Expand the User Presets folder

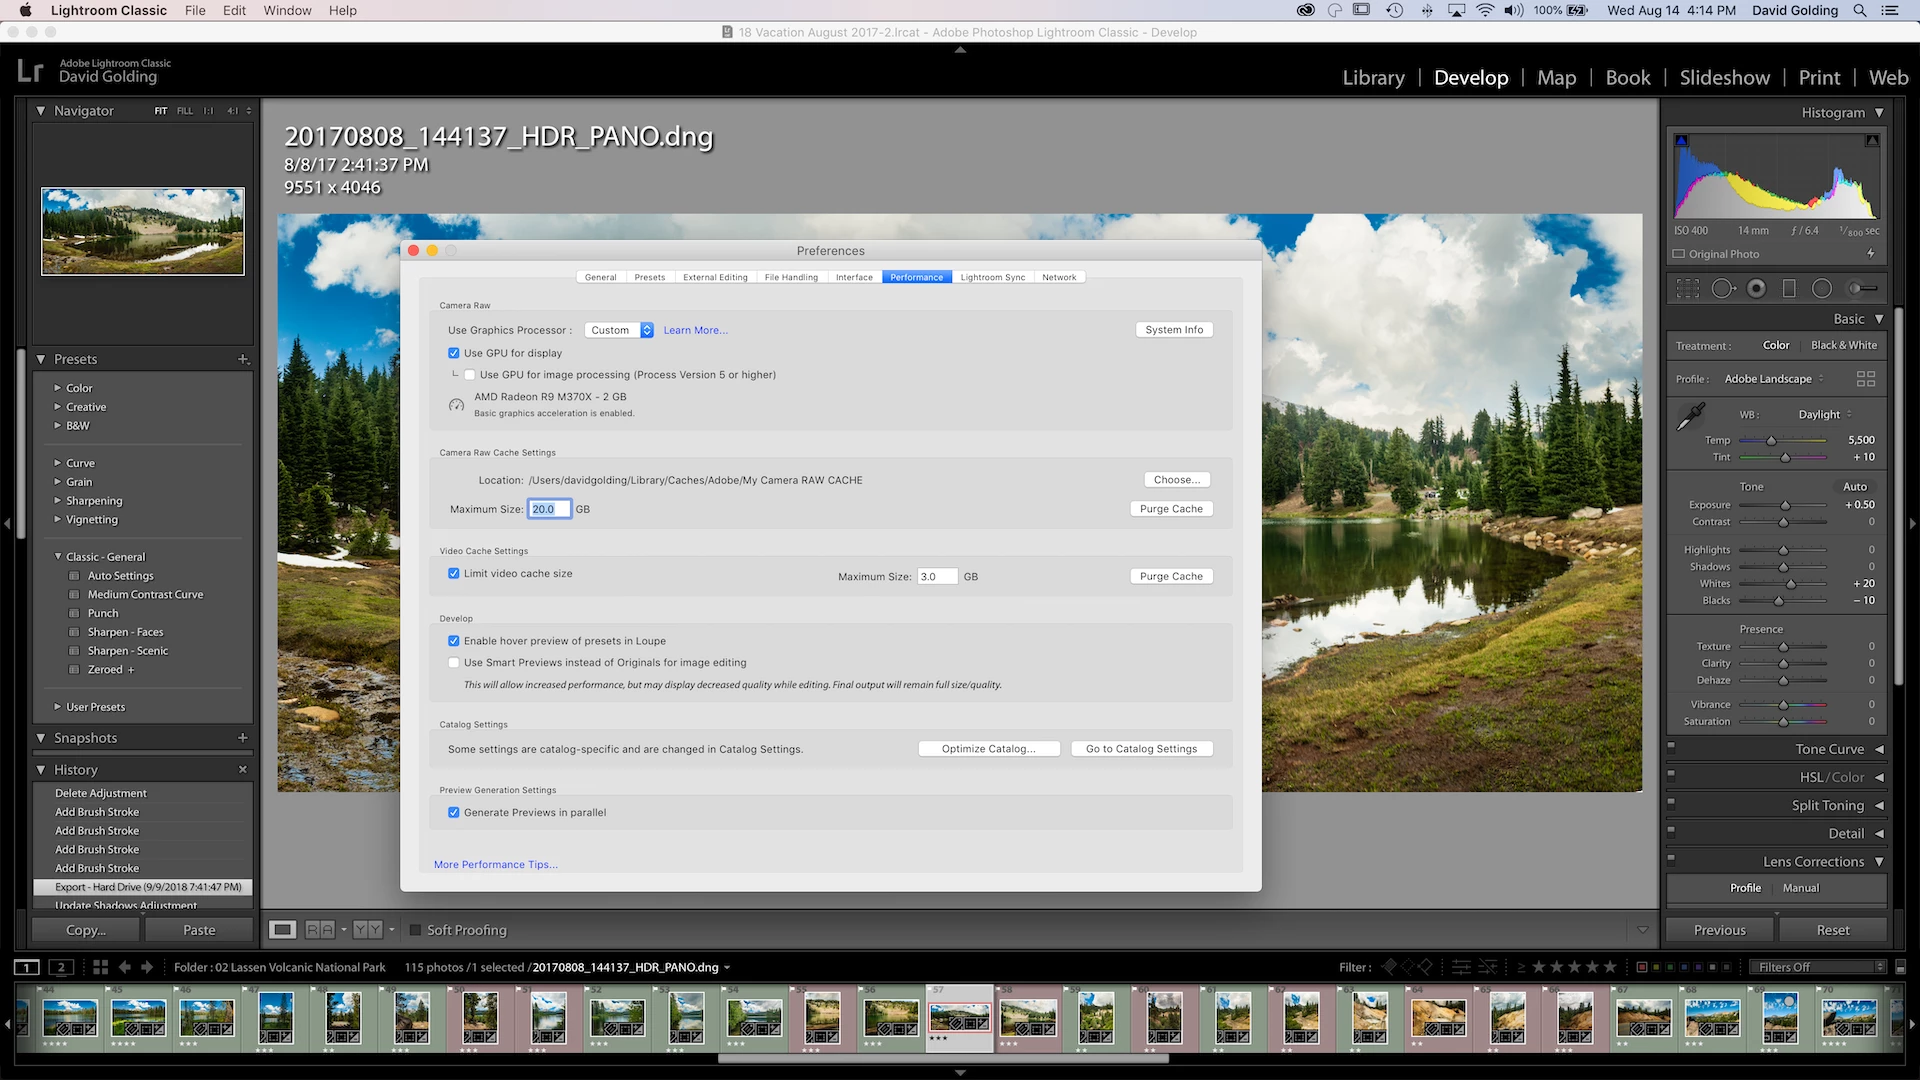point(58,707)
